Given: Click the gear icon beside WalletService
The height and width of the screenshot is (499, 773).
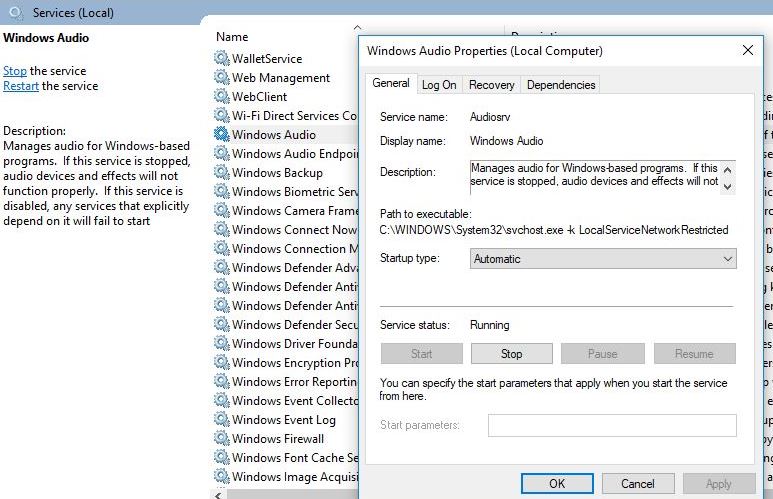Looking at the screenshot, I should (x=222, y=59).
